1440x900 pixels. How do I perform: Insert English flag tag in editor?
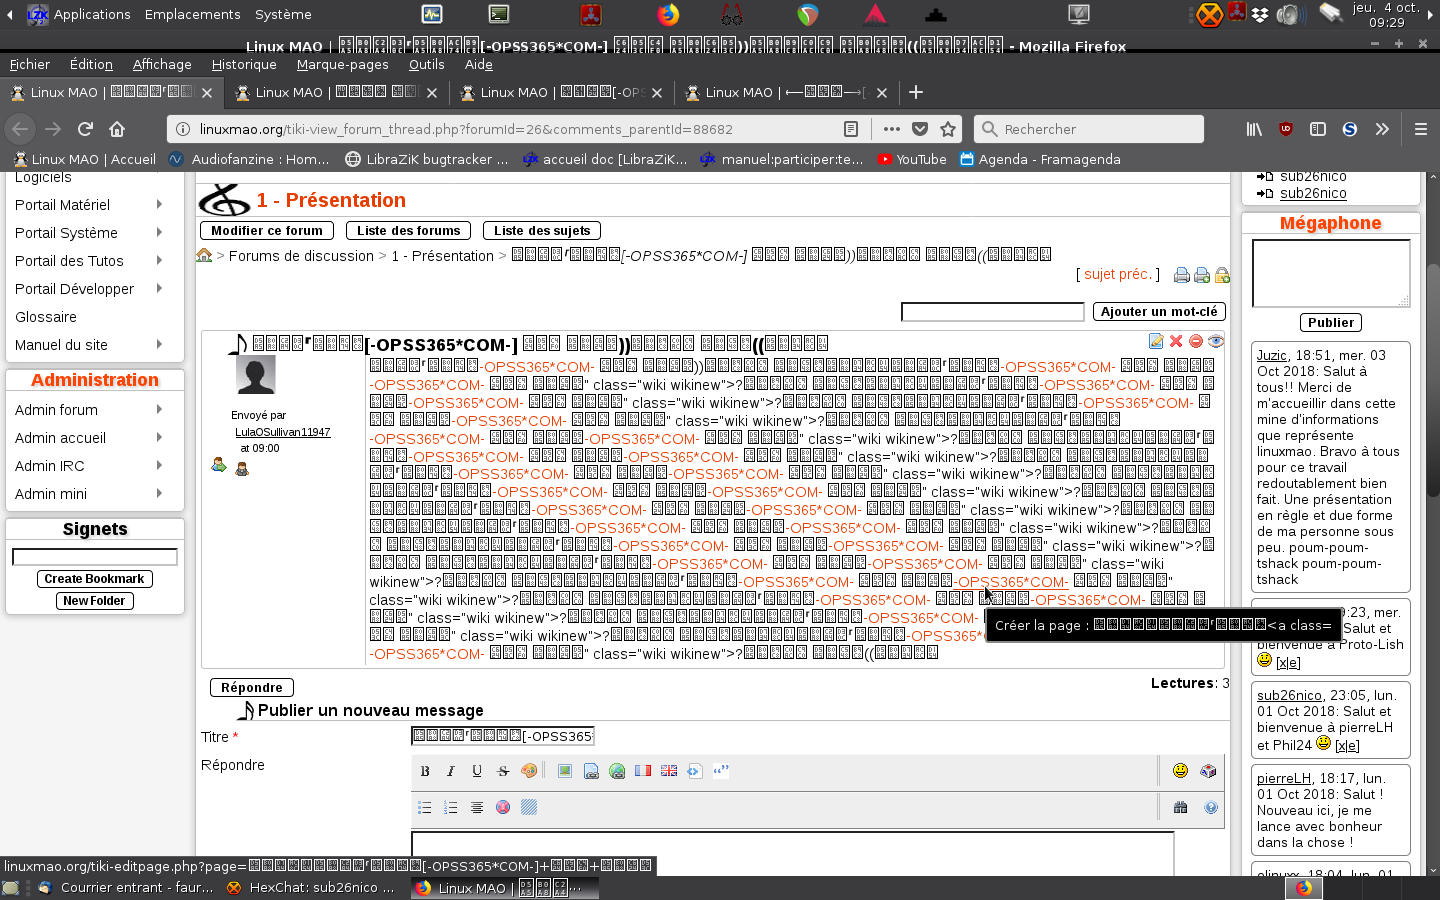(x=669, y=771)
